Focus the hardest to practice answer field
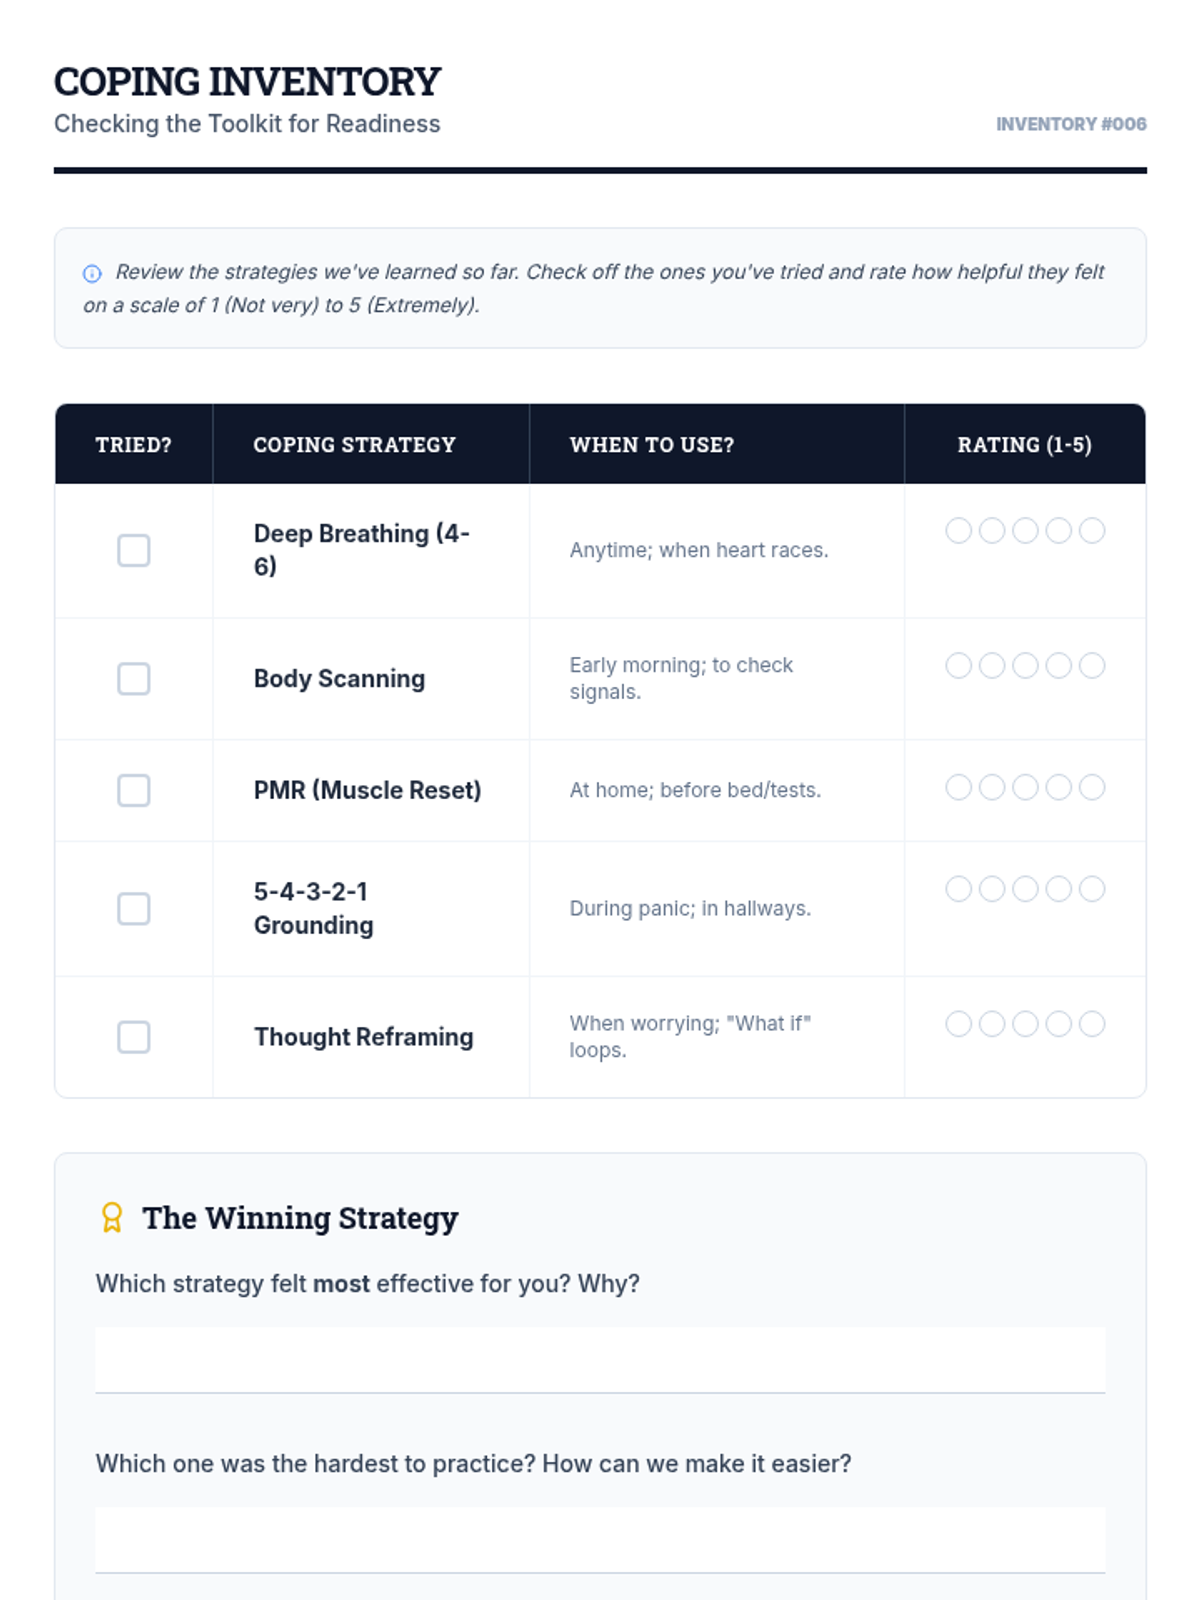This screenshot has height=1600, width=1200. 600,1540
